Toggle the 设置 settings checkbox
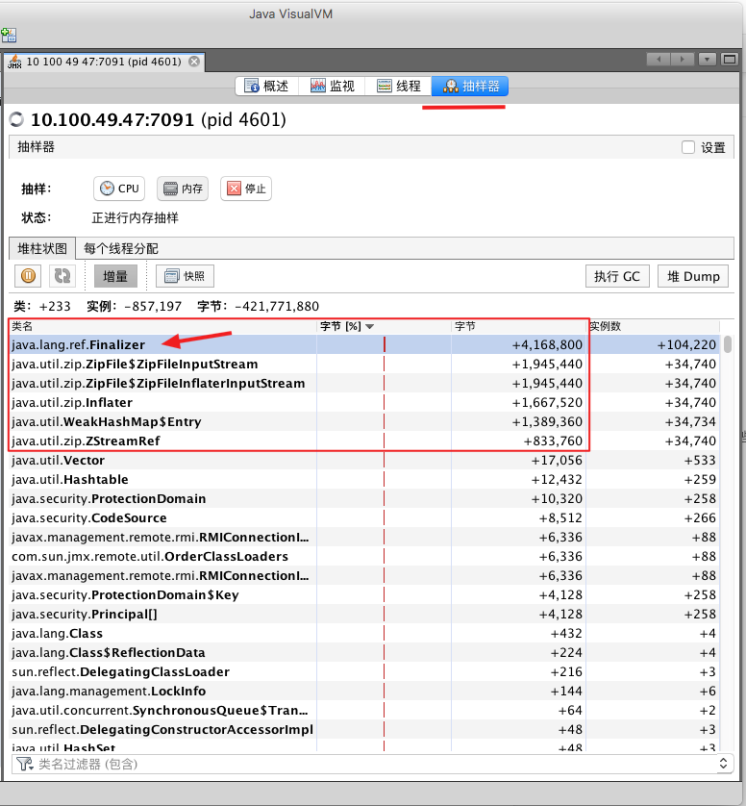Image resolution: width=746 pixels, height=806 pixels. pos(688,148)
